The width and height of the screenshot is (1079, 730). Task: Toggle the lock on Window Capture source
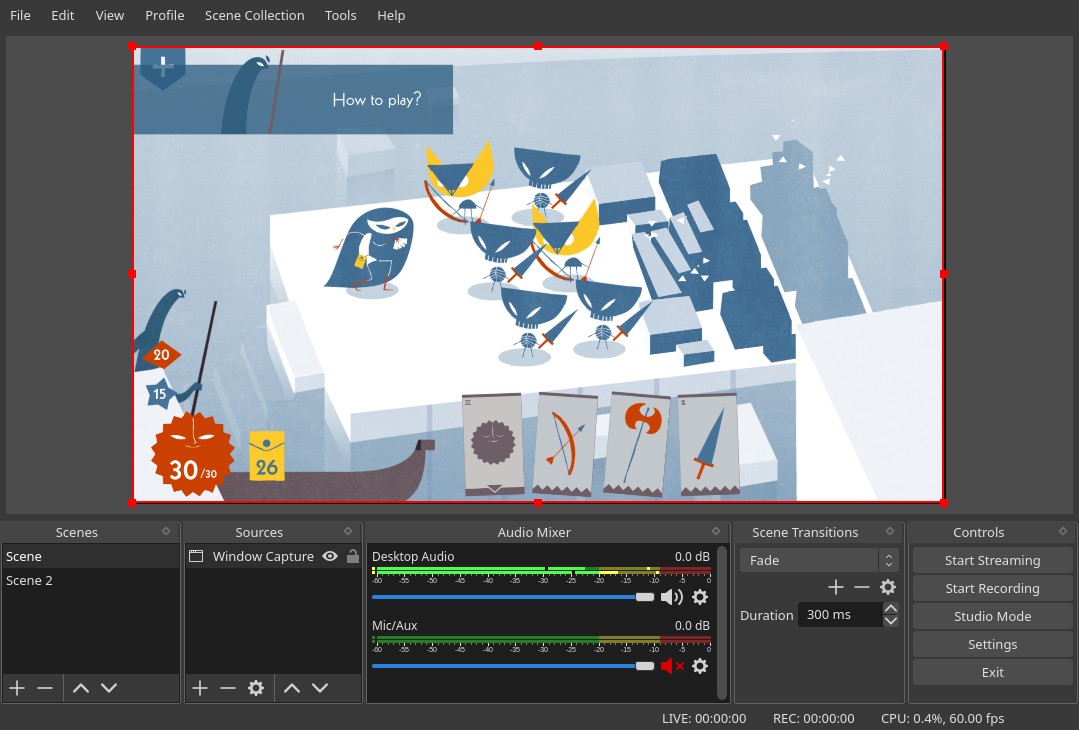353,556
